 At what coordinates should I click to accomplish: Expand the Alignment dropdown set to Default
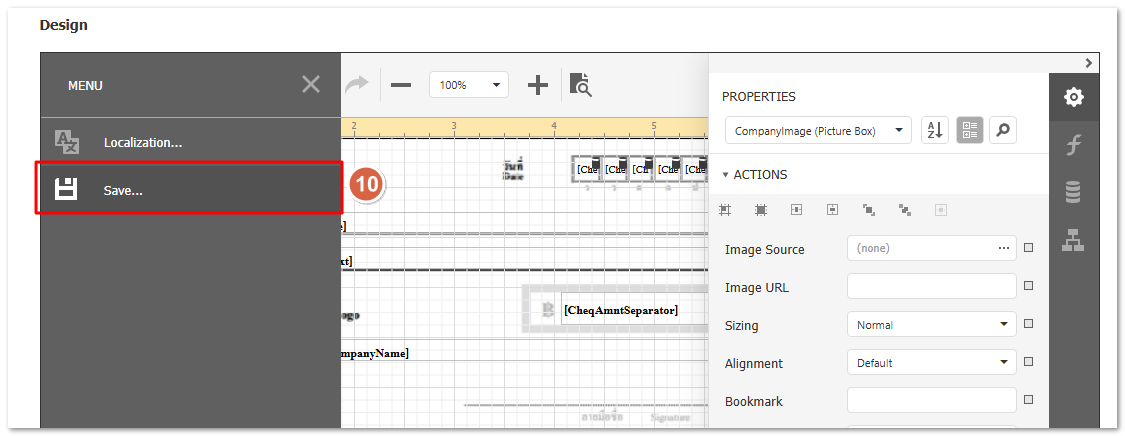(931, 363)
